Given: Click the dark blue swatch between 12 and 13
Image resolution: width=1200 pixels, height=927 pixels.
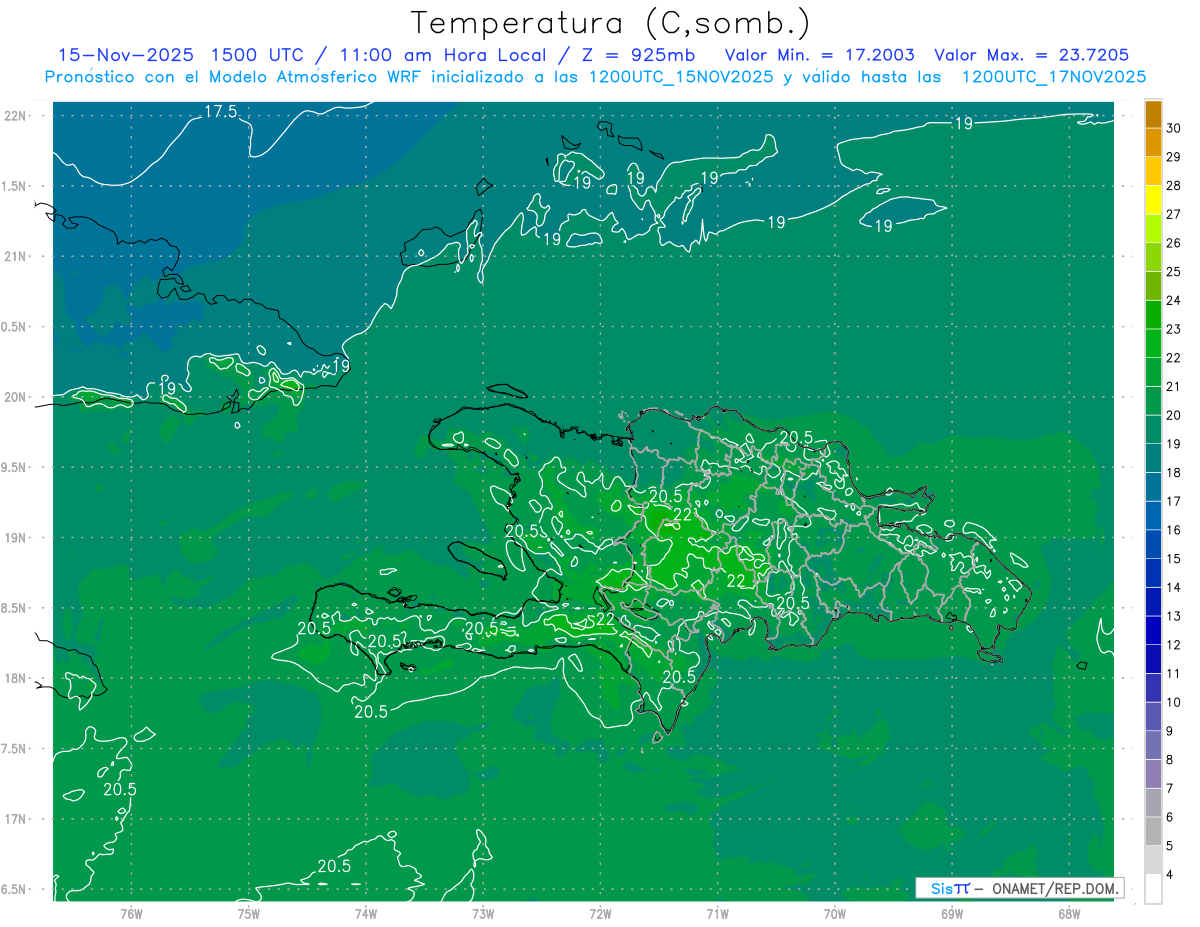Looking at the screenshot, I should [x=1153, y=630].
